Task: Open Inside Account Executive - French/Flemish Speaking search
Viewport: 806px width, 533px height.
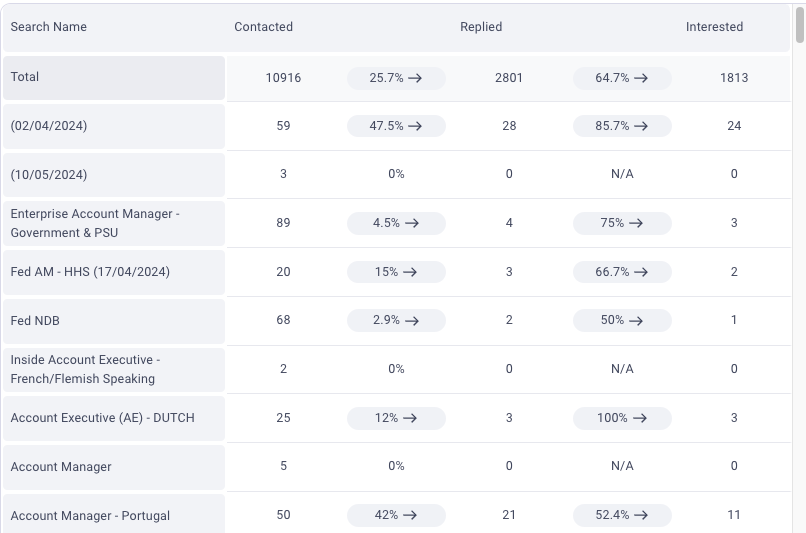Action: pos(114,370)
